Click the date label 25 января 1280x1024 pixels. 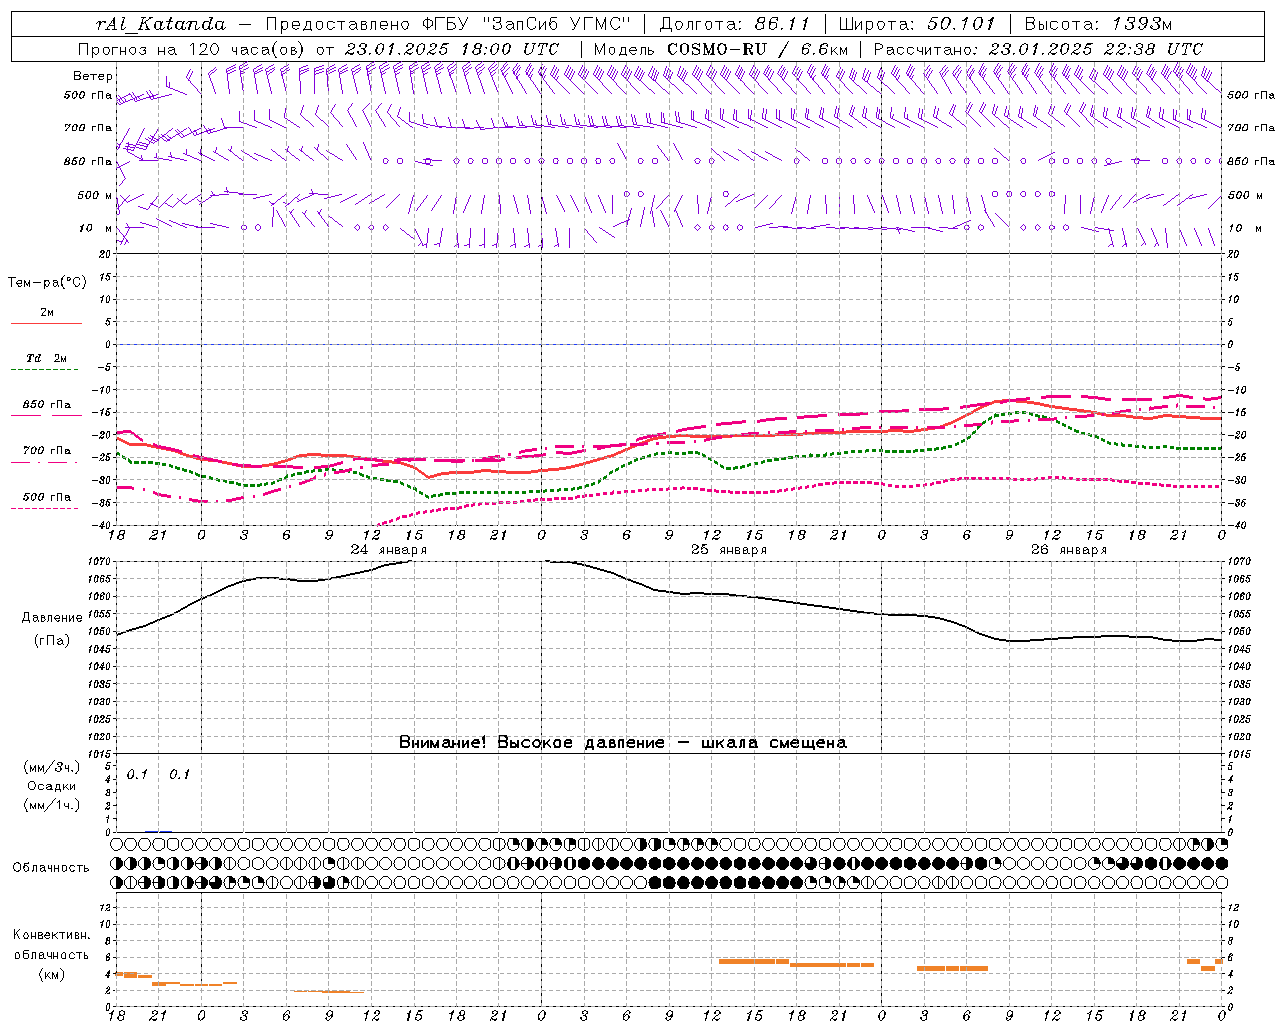(728, 550)
